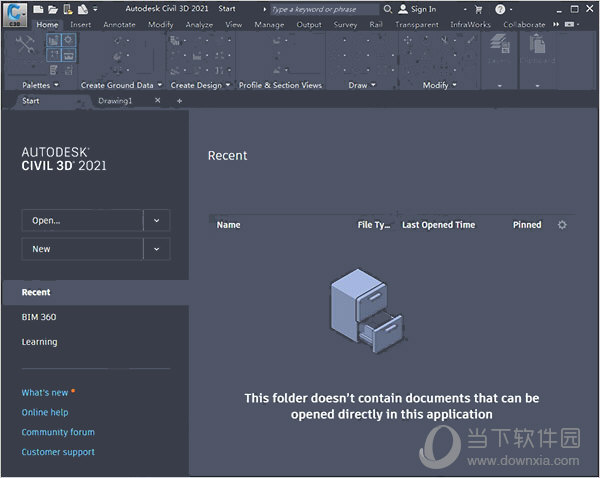Viewport: 600px width, 478px height.
Task: Click the Plot sheets icon in quick access toolbar
Action: coord(83,9)
